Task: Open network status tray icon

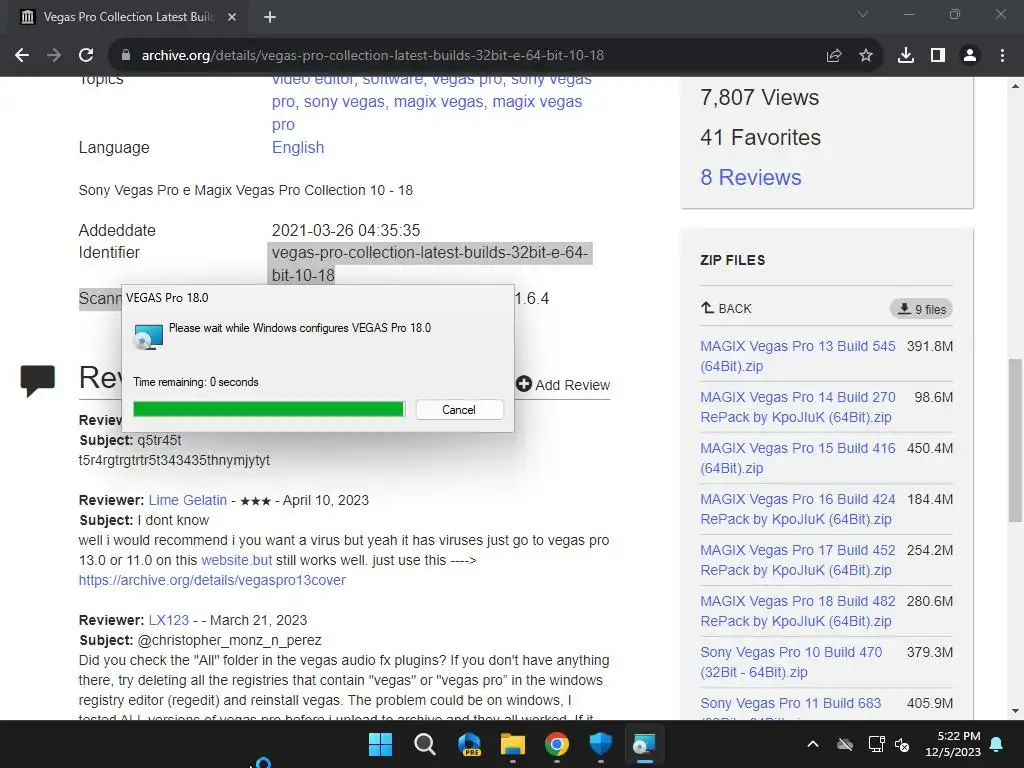Action: pyautogui.click(x=876, y=744)
